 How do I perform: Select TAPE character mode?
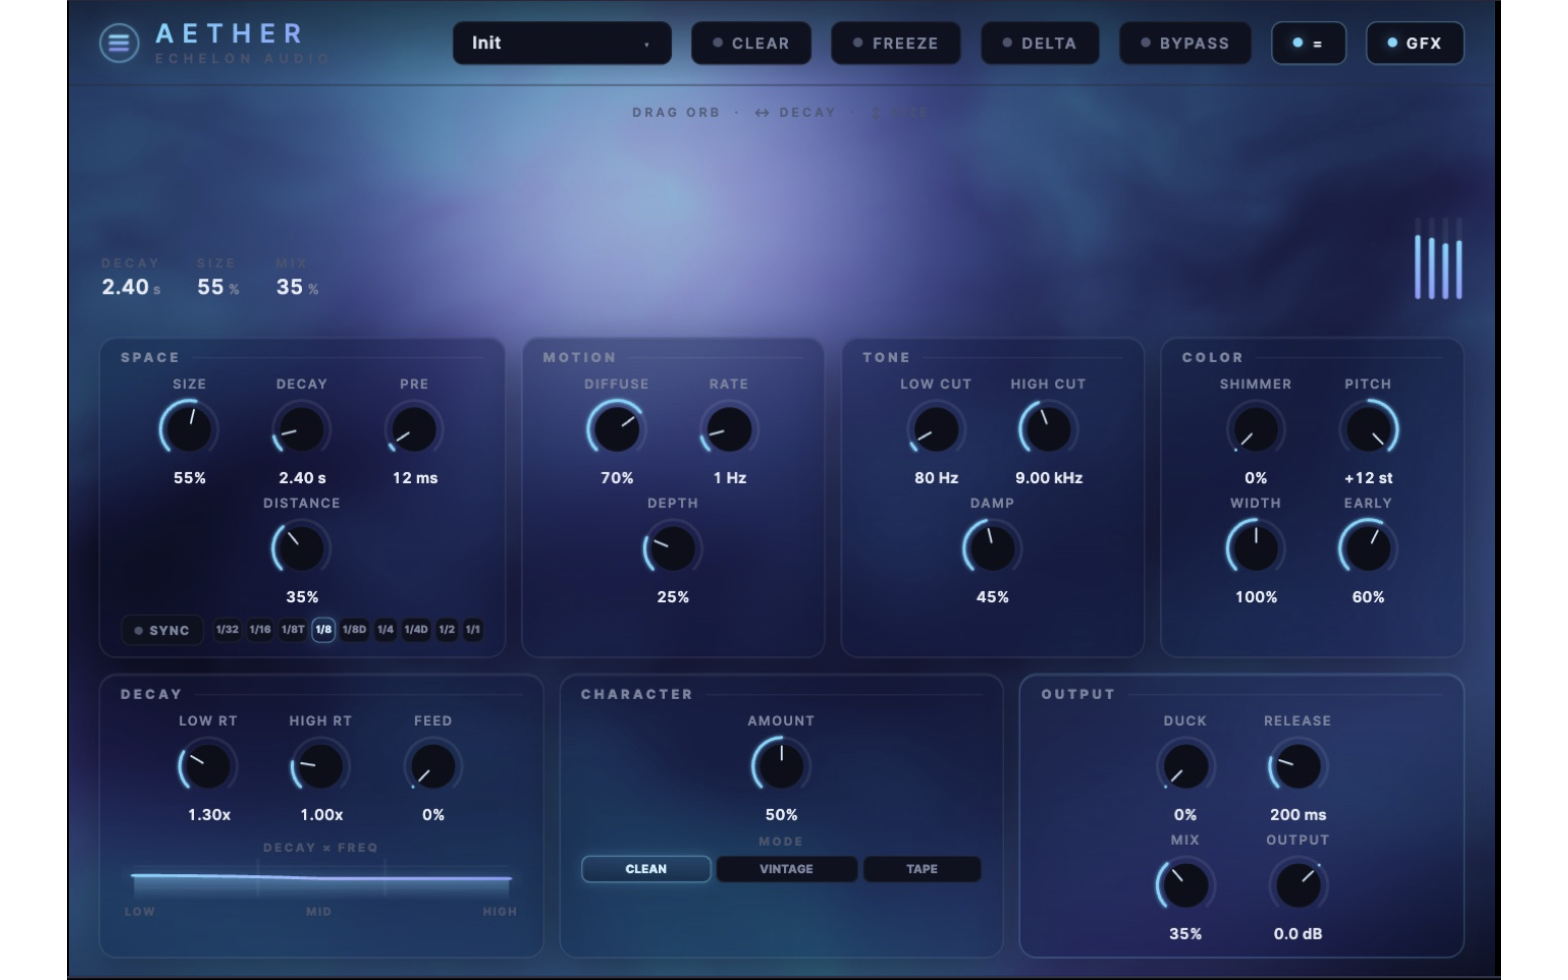coord(922,869)
